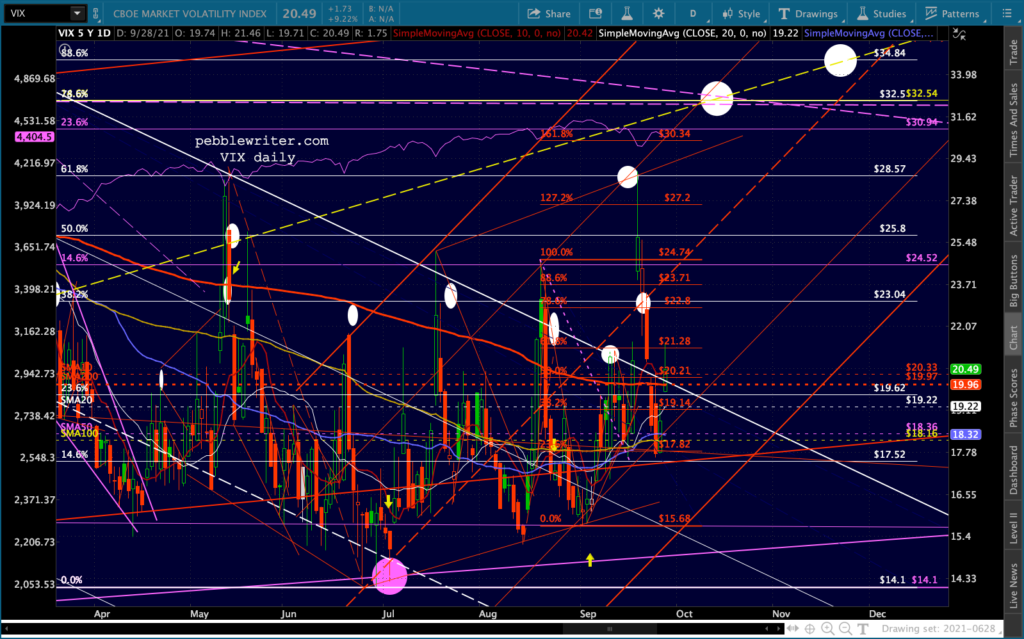Click the VIX symbol input field

(37, 13)
